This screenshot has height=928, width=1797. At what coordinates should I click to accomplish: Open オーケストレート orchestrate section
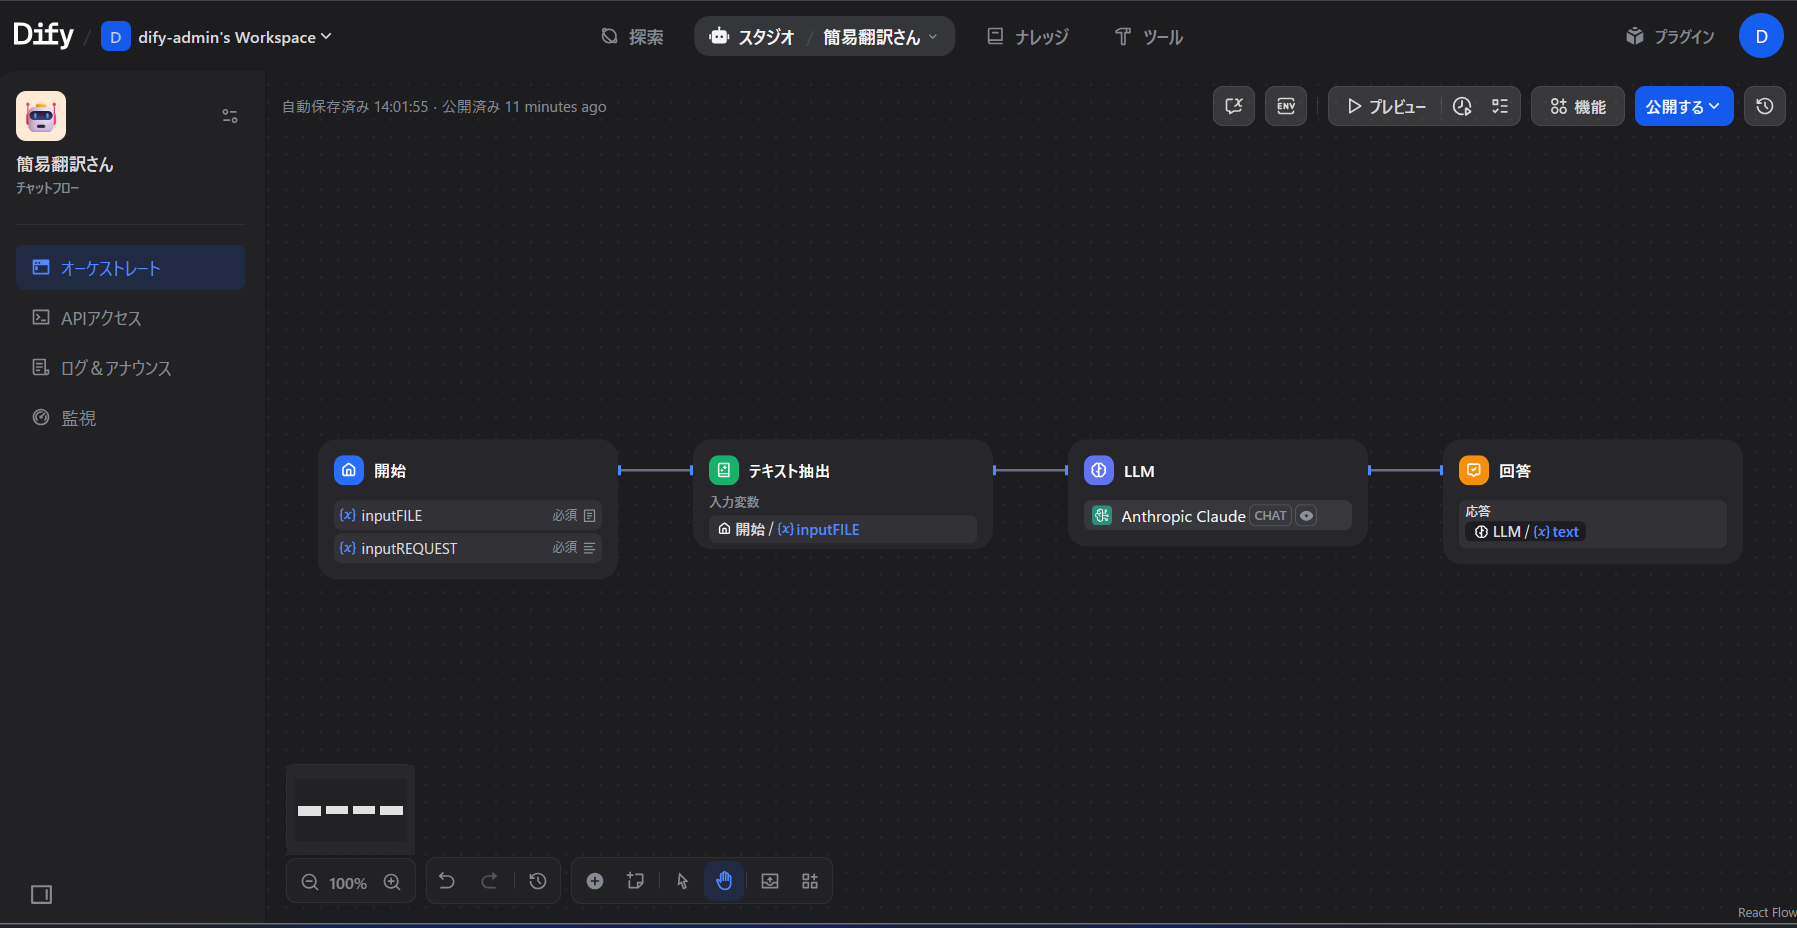(130, 268)
